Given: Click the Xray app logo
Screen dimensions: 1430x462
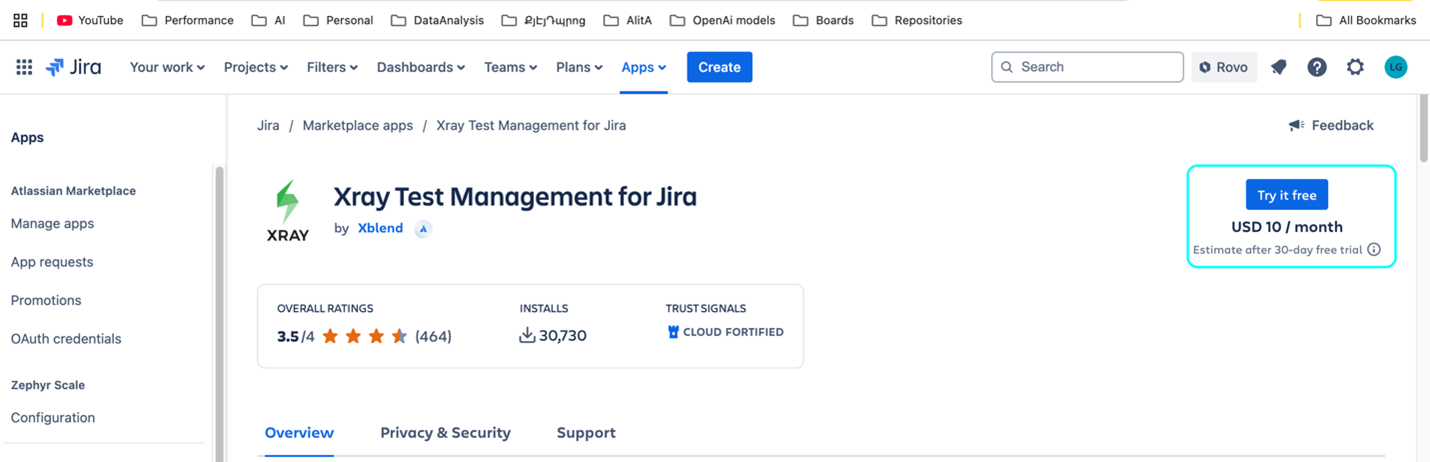Looking at the screenshot, I should pos(287,211).
